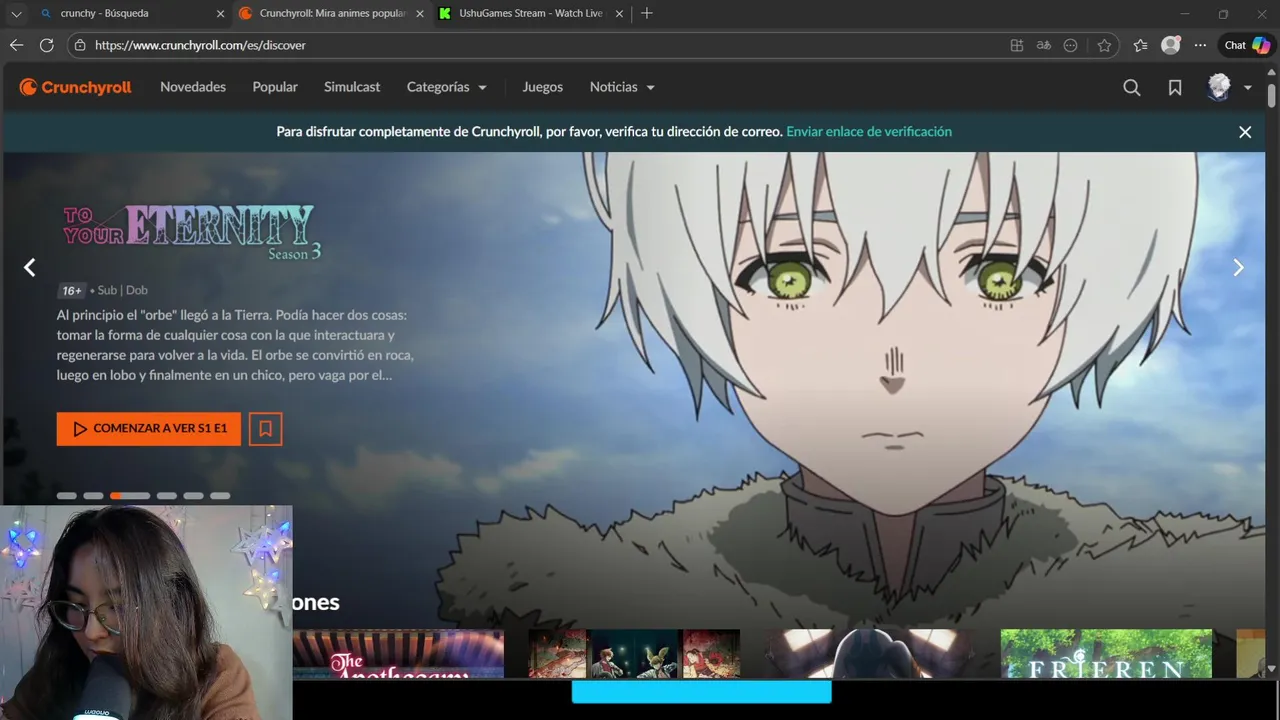
Task: Click the translate page icon
Action: tap(1044, 45)
